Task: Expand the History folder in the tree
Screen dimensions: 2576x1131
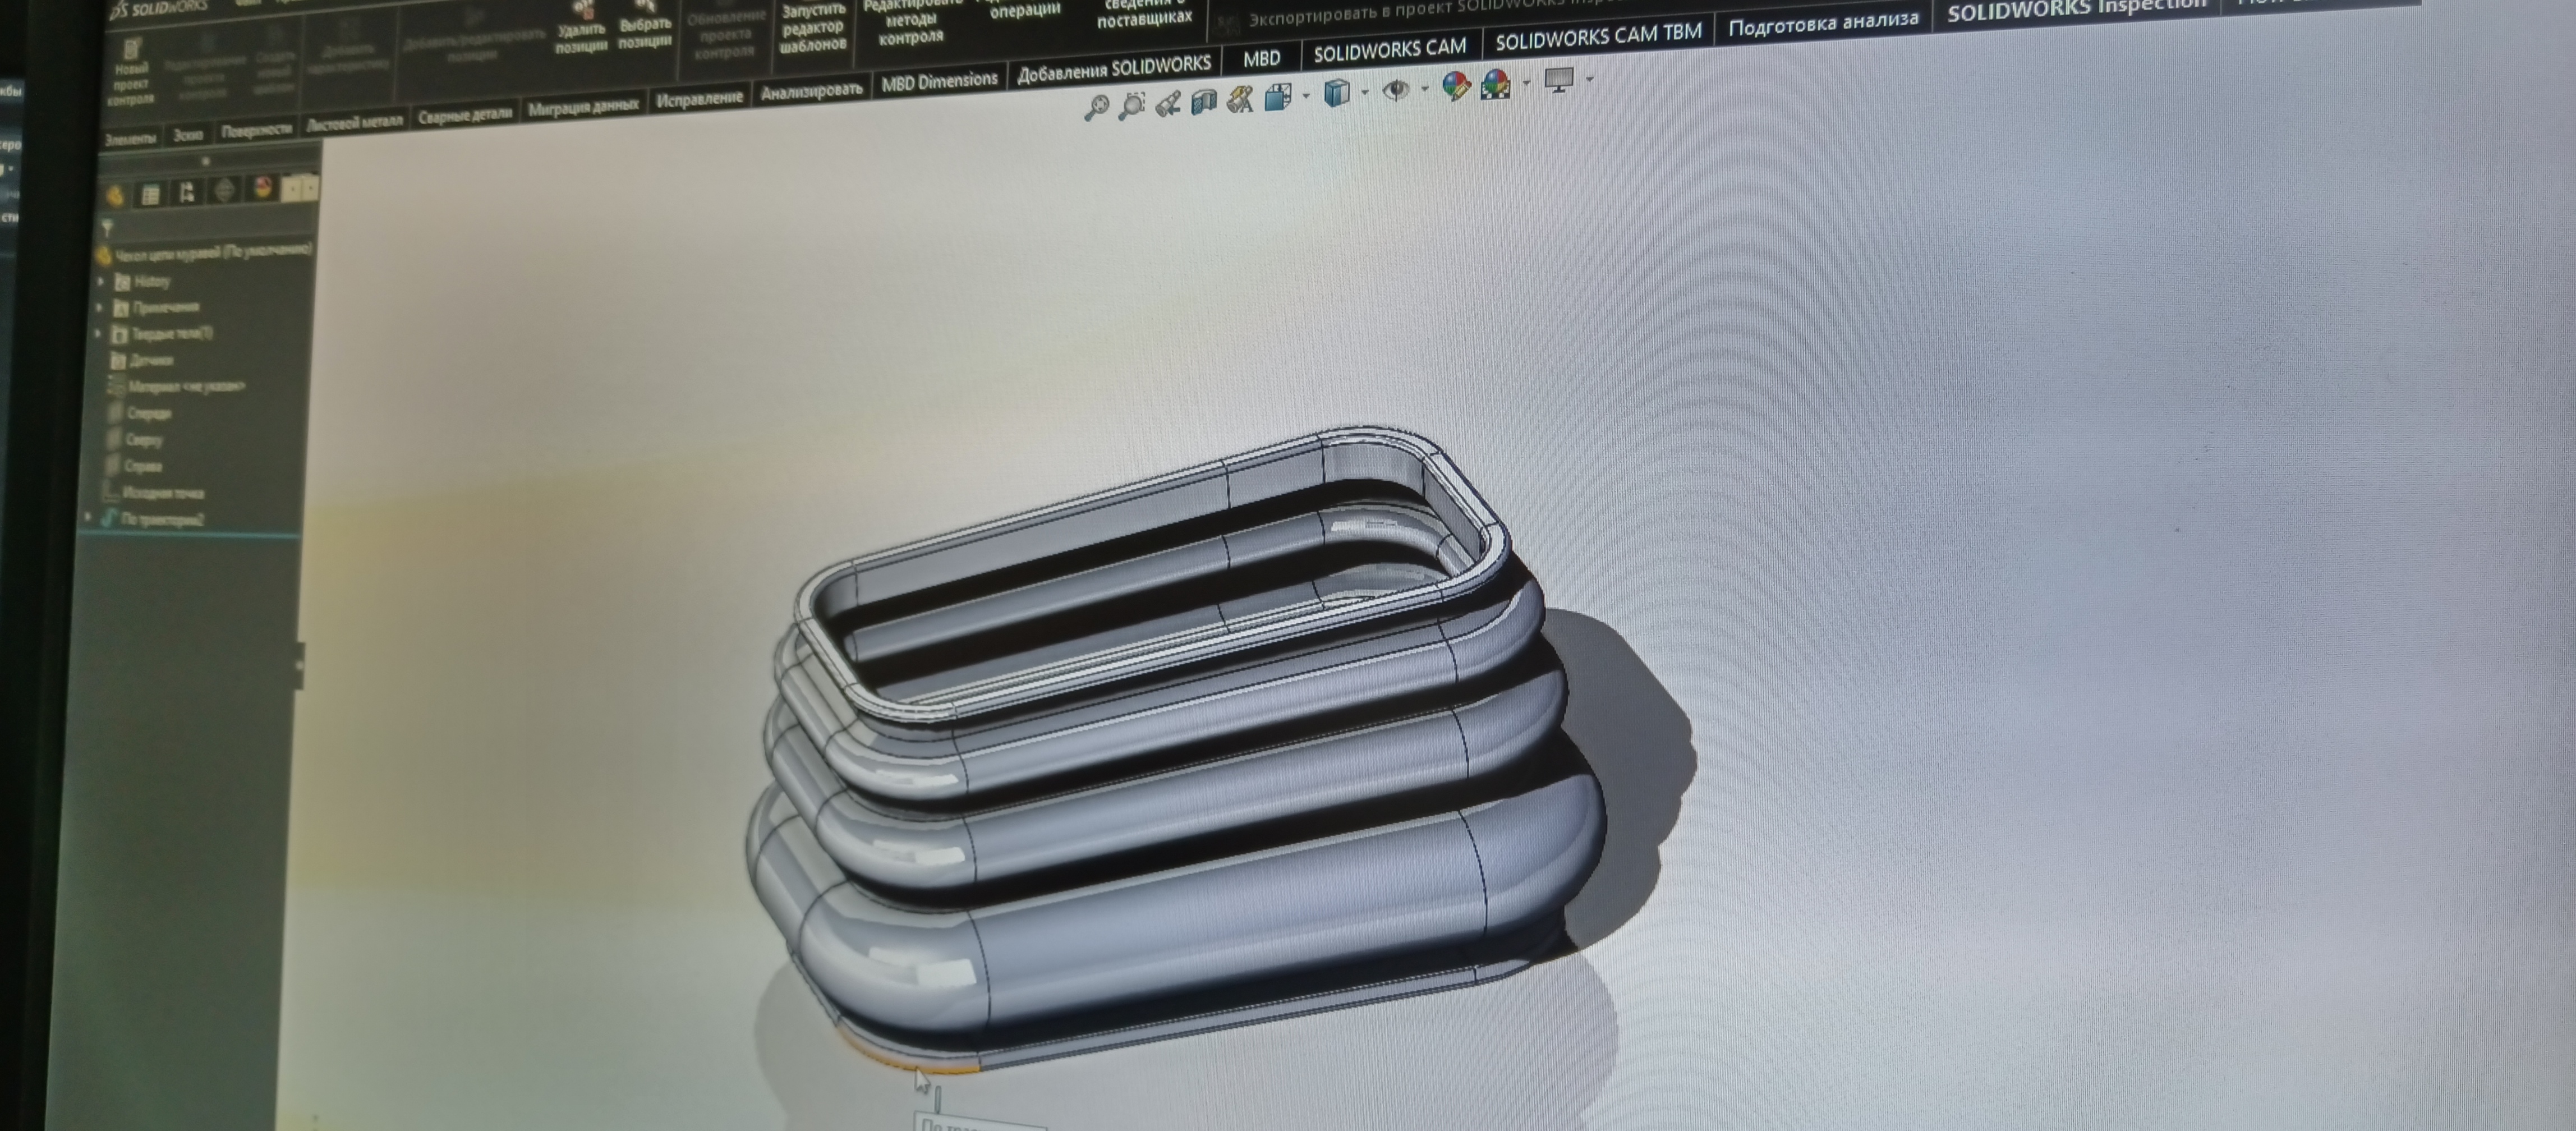Action: (x=101, y=282)
